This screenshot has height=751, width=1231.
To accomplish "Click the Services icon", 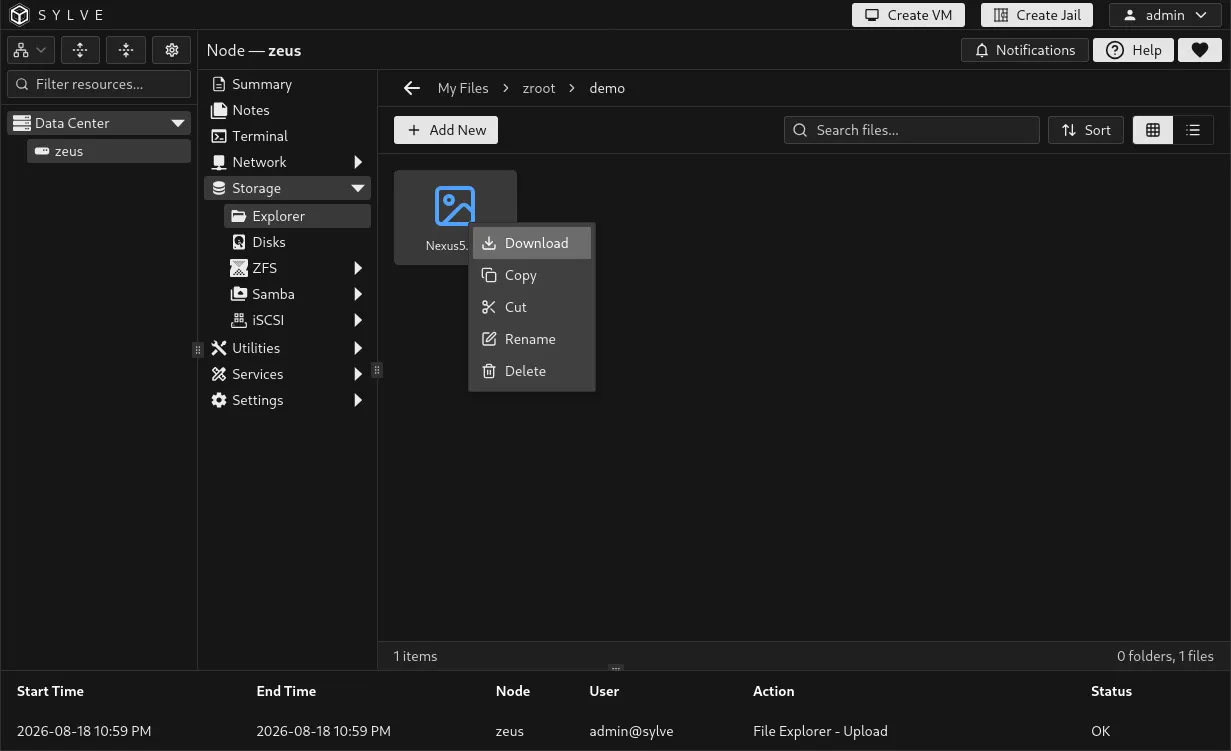I will [219, 374].
